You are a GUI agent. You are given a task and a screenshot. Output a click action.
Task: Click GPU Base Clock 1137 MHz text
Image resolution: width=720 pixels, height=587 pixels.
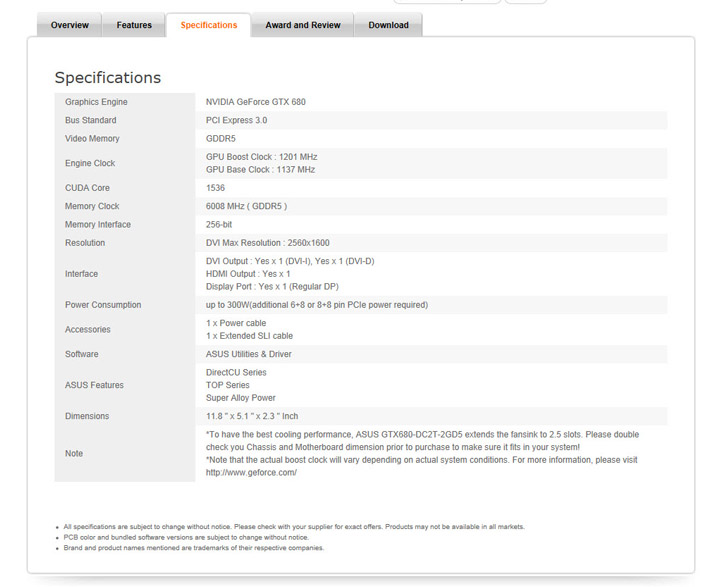(x=260, y=170)
